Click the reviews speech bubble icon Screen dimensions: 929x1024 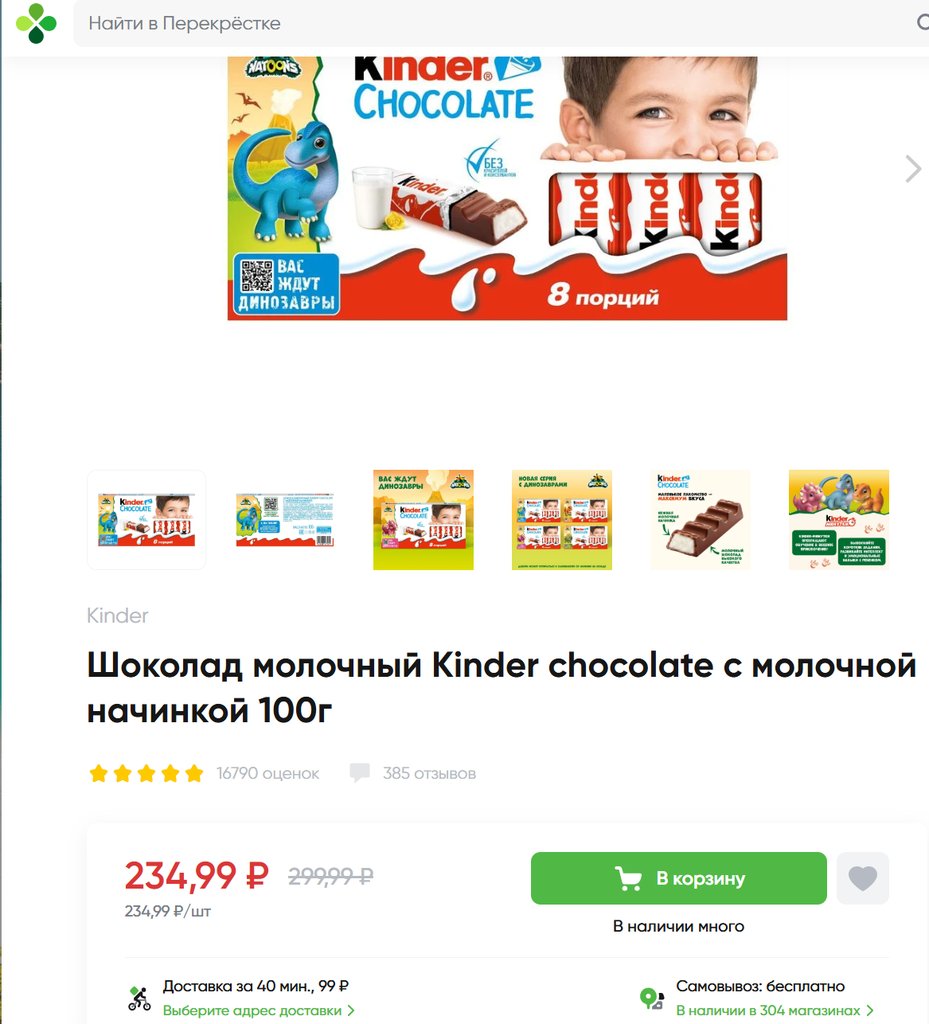point(360,773)
